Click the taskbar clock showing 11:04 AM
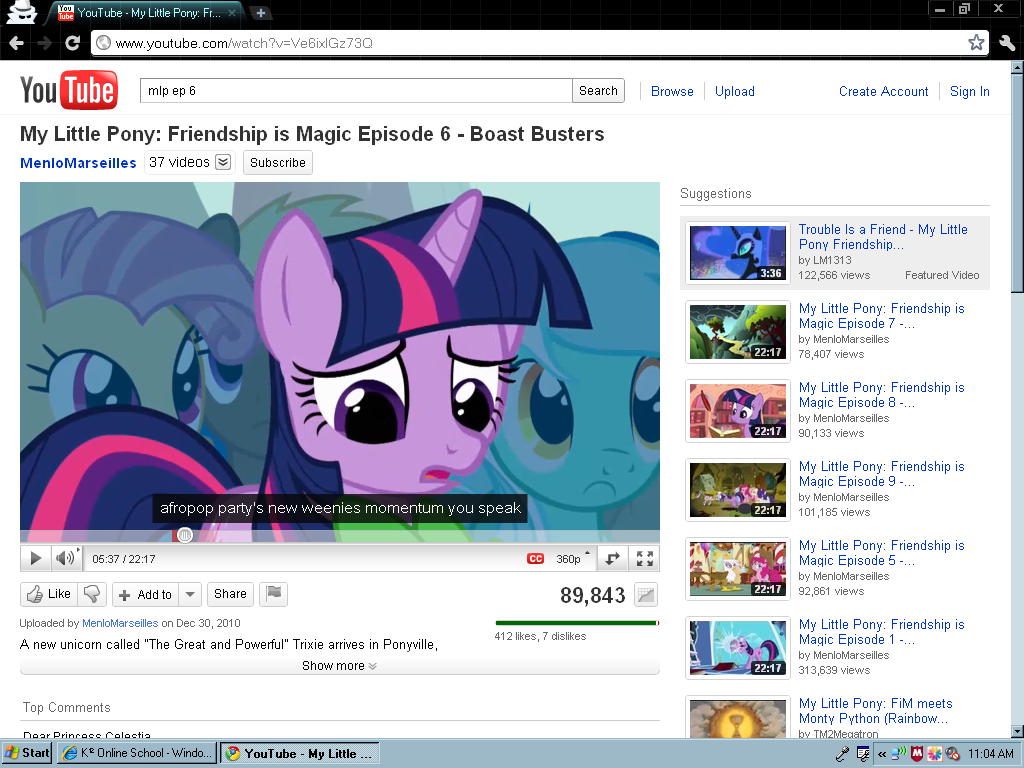 point(991,754)
